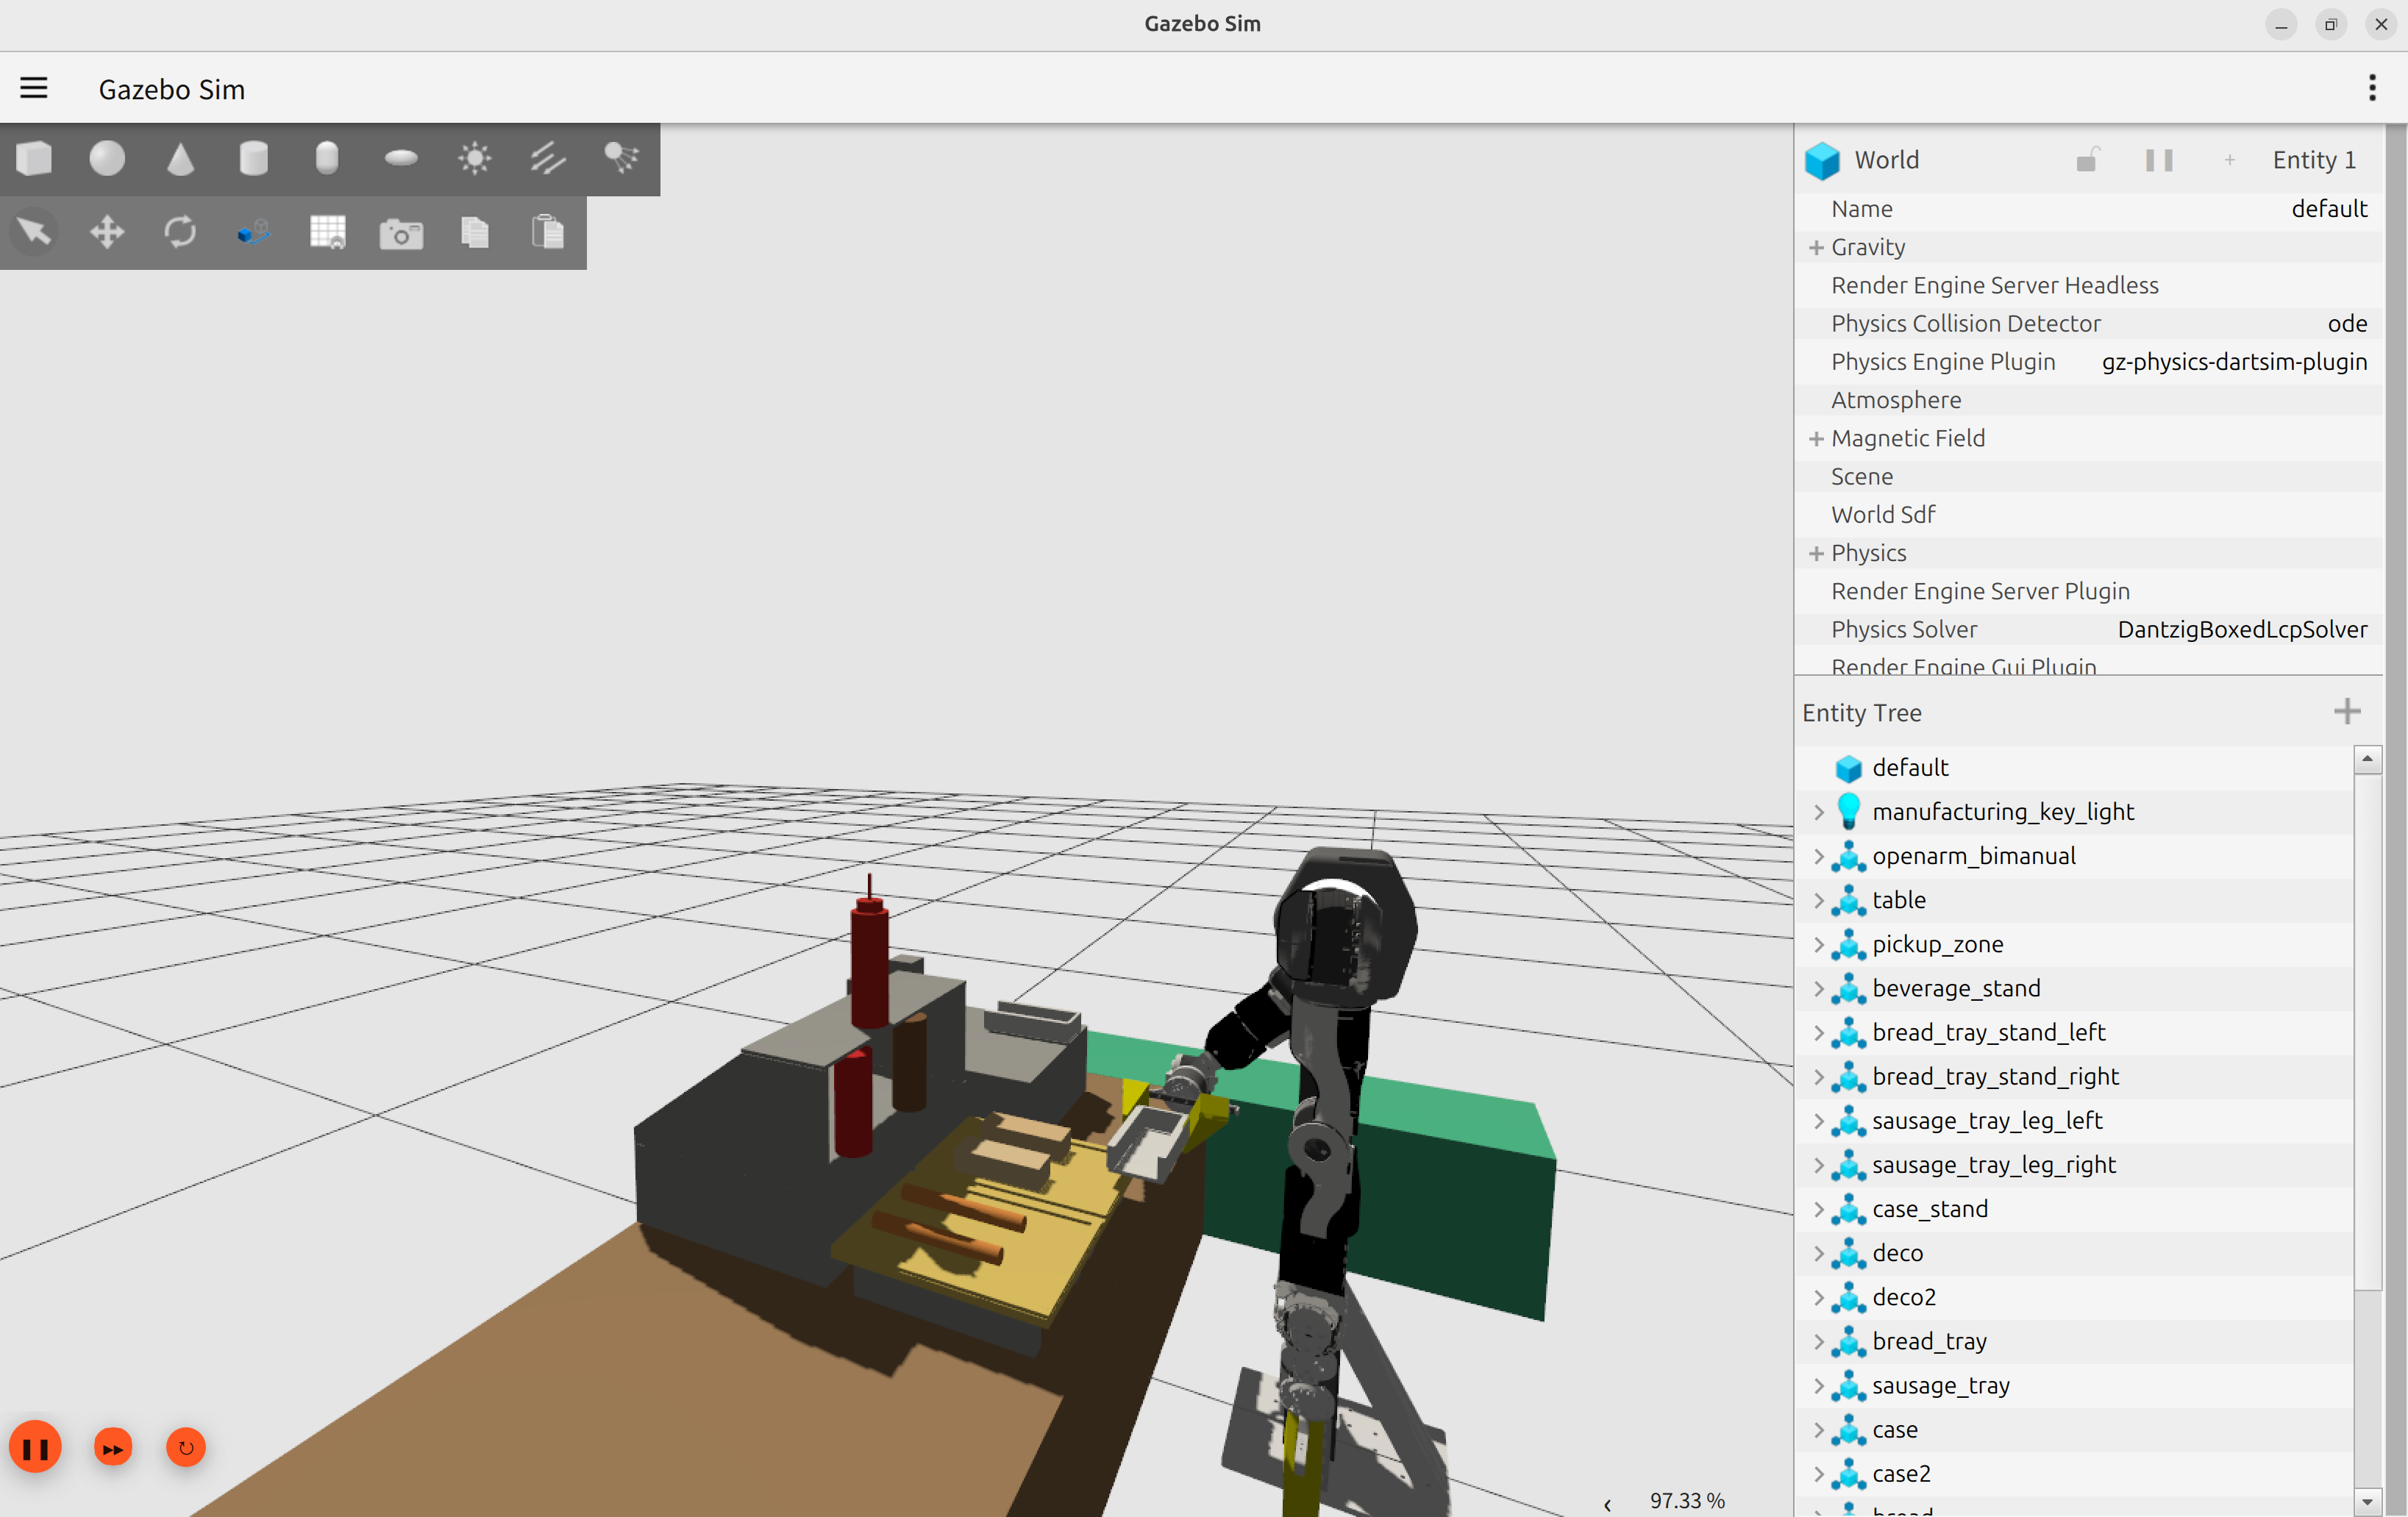Screen dimensions: 2408x1517
Task: Expand the Gravity property
Action: (1816, 247)
